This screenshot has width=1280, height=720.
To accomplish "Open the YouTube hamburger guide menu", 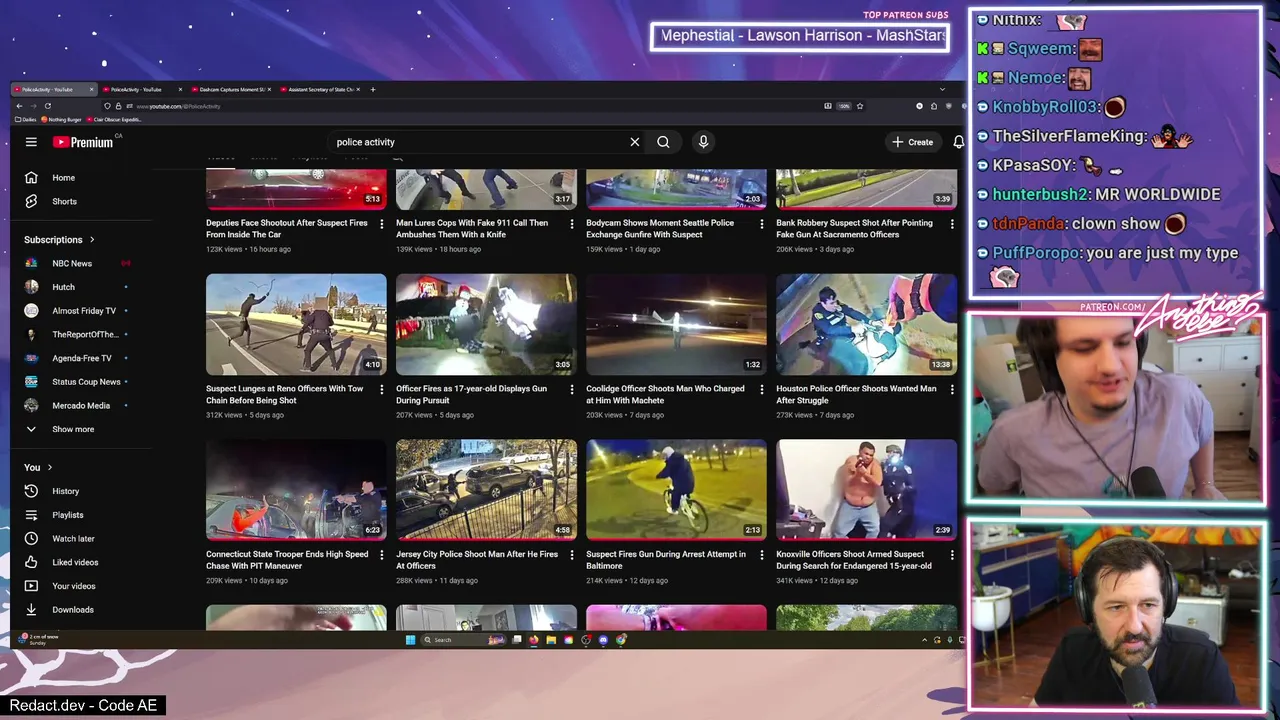I will 31,142.
